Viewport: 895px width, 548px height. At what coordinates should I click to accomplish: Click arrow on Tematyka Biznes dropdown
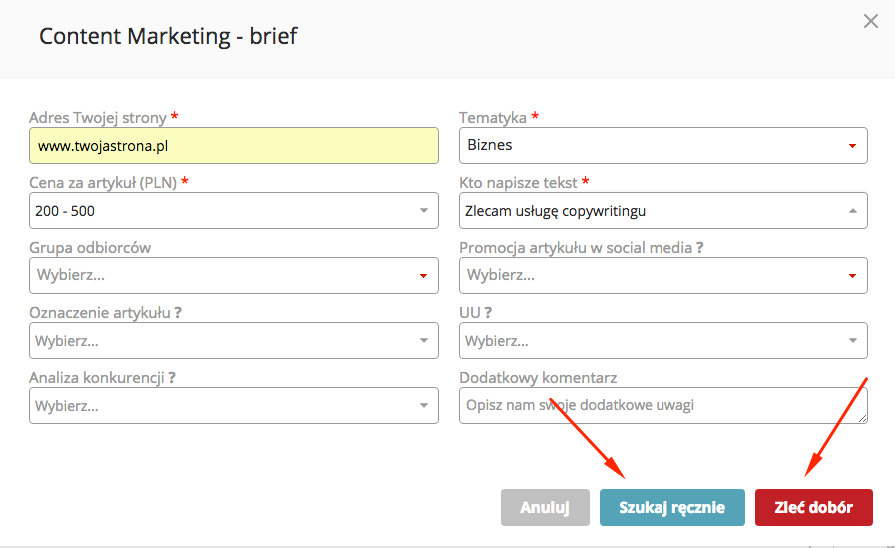(x=852, y=146)
